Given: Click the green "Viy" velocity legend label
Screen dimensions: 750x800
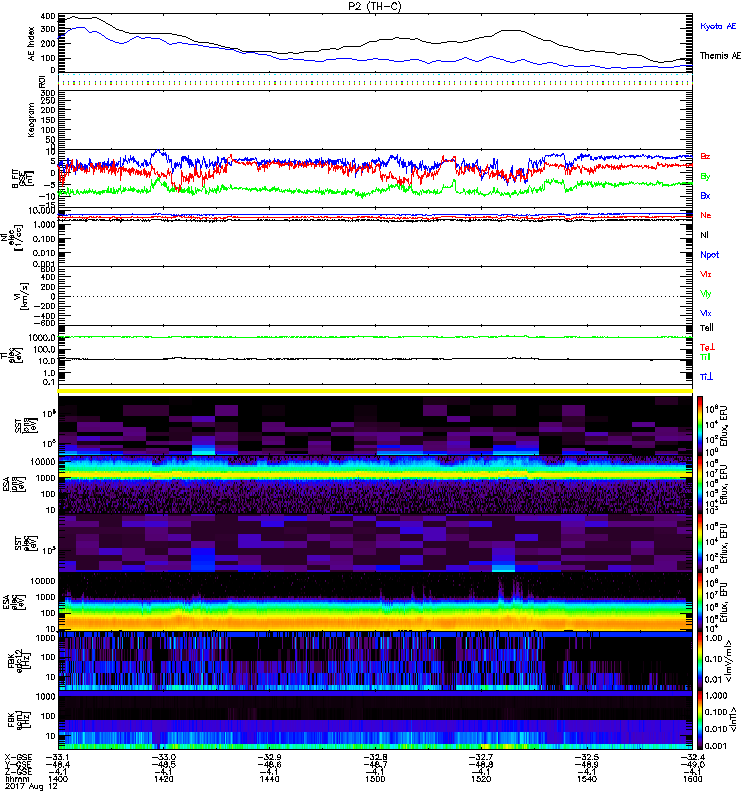Looking at the screenshot, I should [706, 294].
